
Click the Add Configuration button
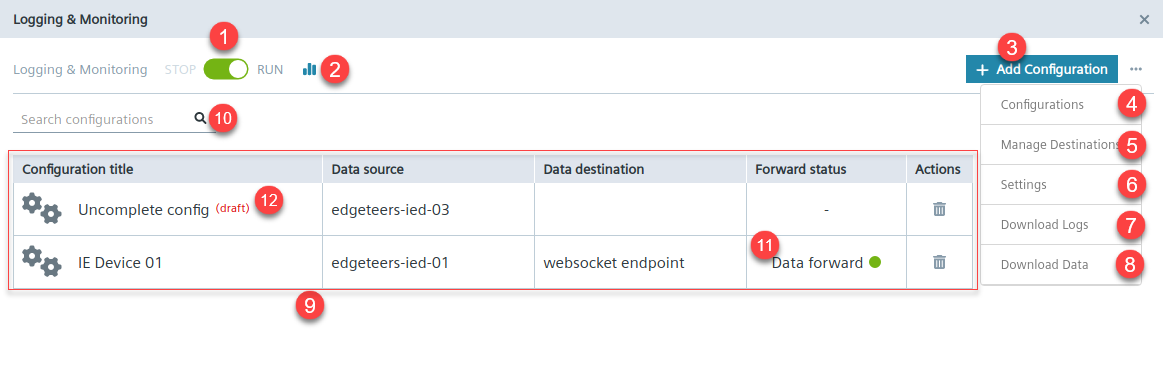point(1041,69)
